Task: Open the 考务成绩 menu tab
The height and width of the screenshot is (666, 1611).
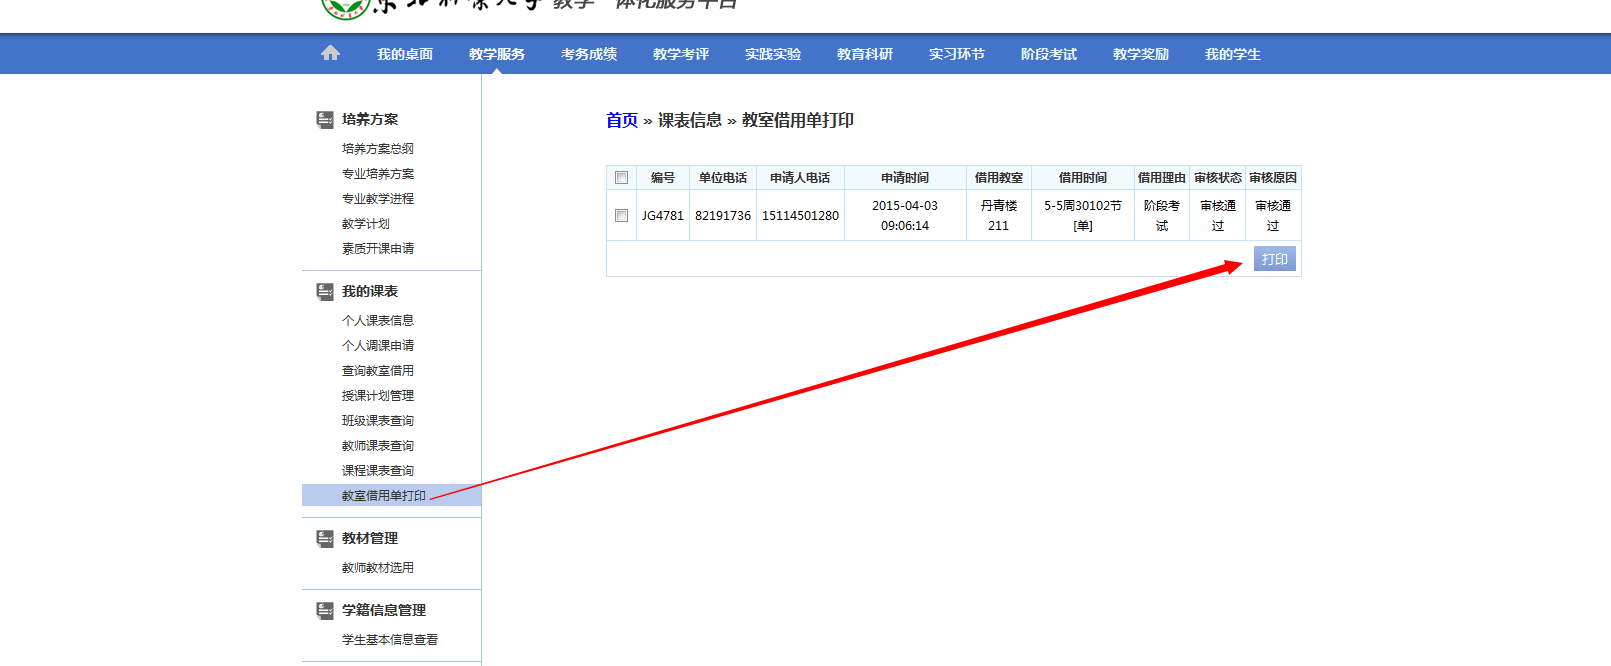Action: click(x=589, y=54)
